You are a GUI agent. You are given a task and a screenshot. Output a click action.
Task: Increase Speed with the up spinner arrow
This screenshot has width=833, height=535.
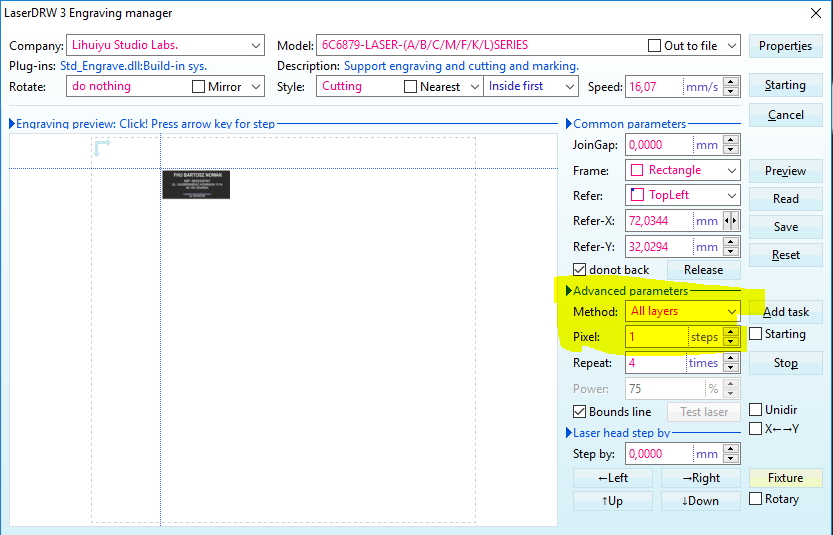(x=732, y=81)
